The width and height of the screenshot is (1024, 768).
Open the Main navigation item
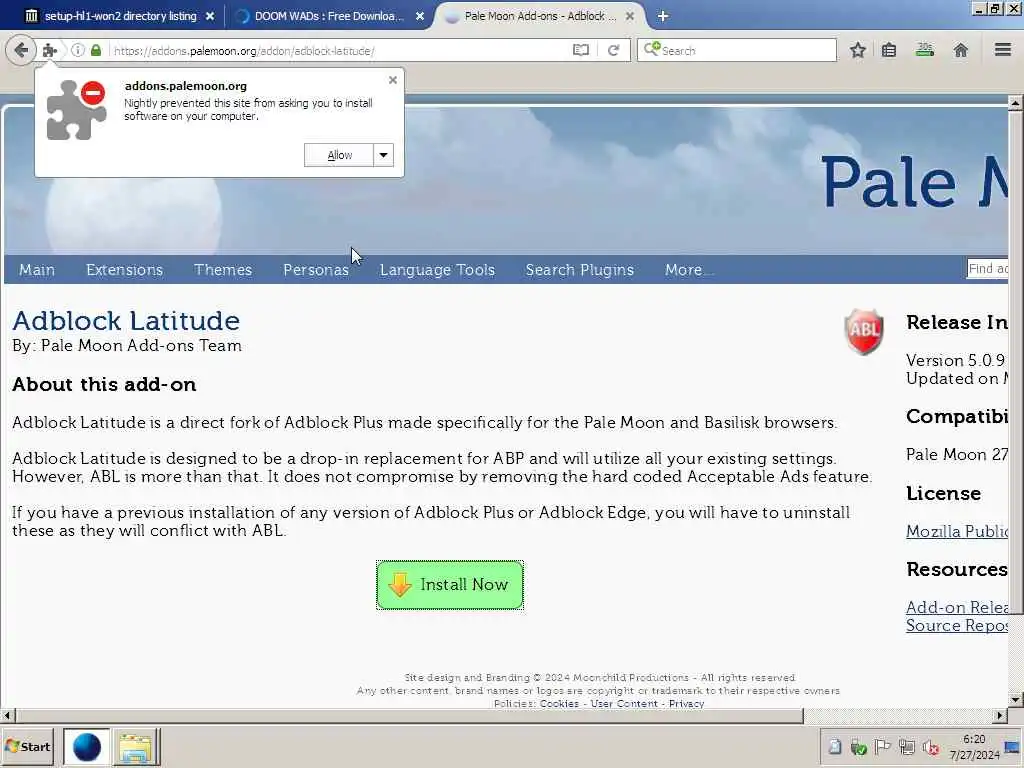point(37,270)
